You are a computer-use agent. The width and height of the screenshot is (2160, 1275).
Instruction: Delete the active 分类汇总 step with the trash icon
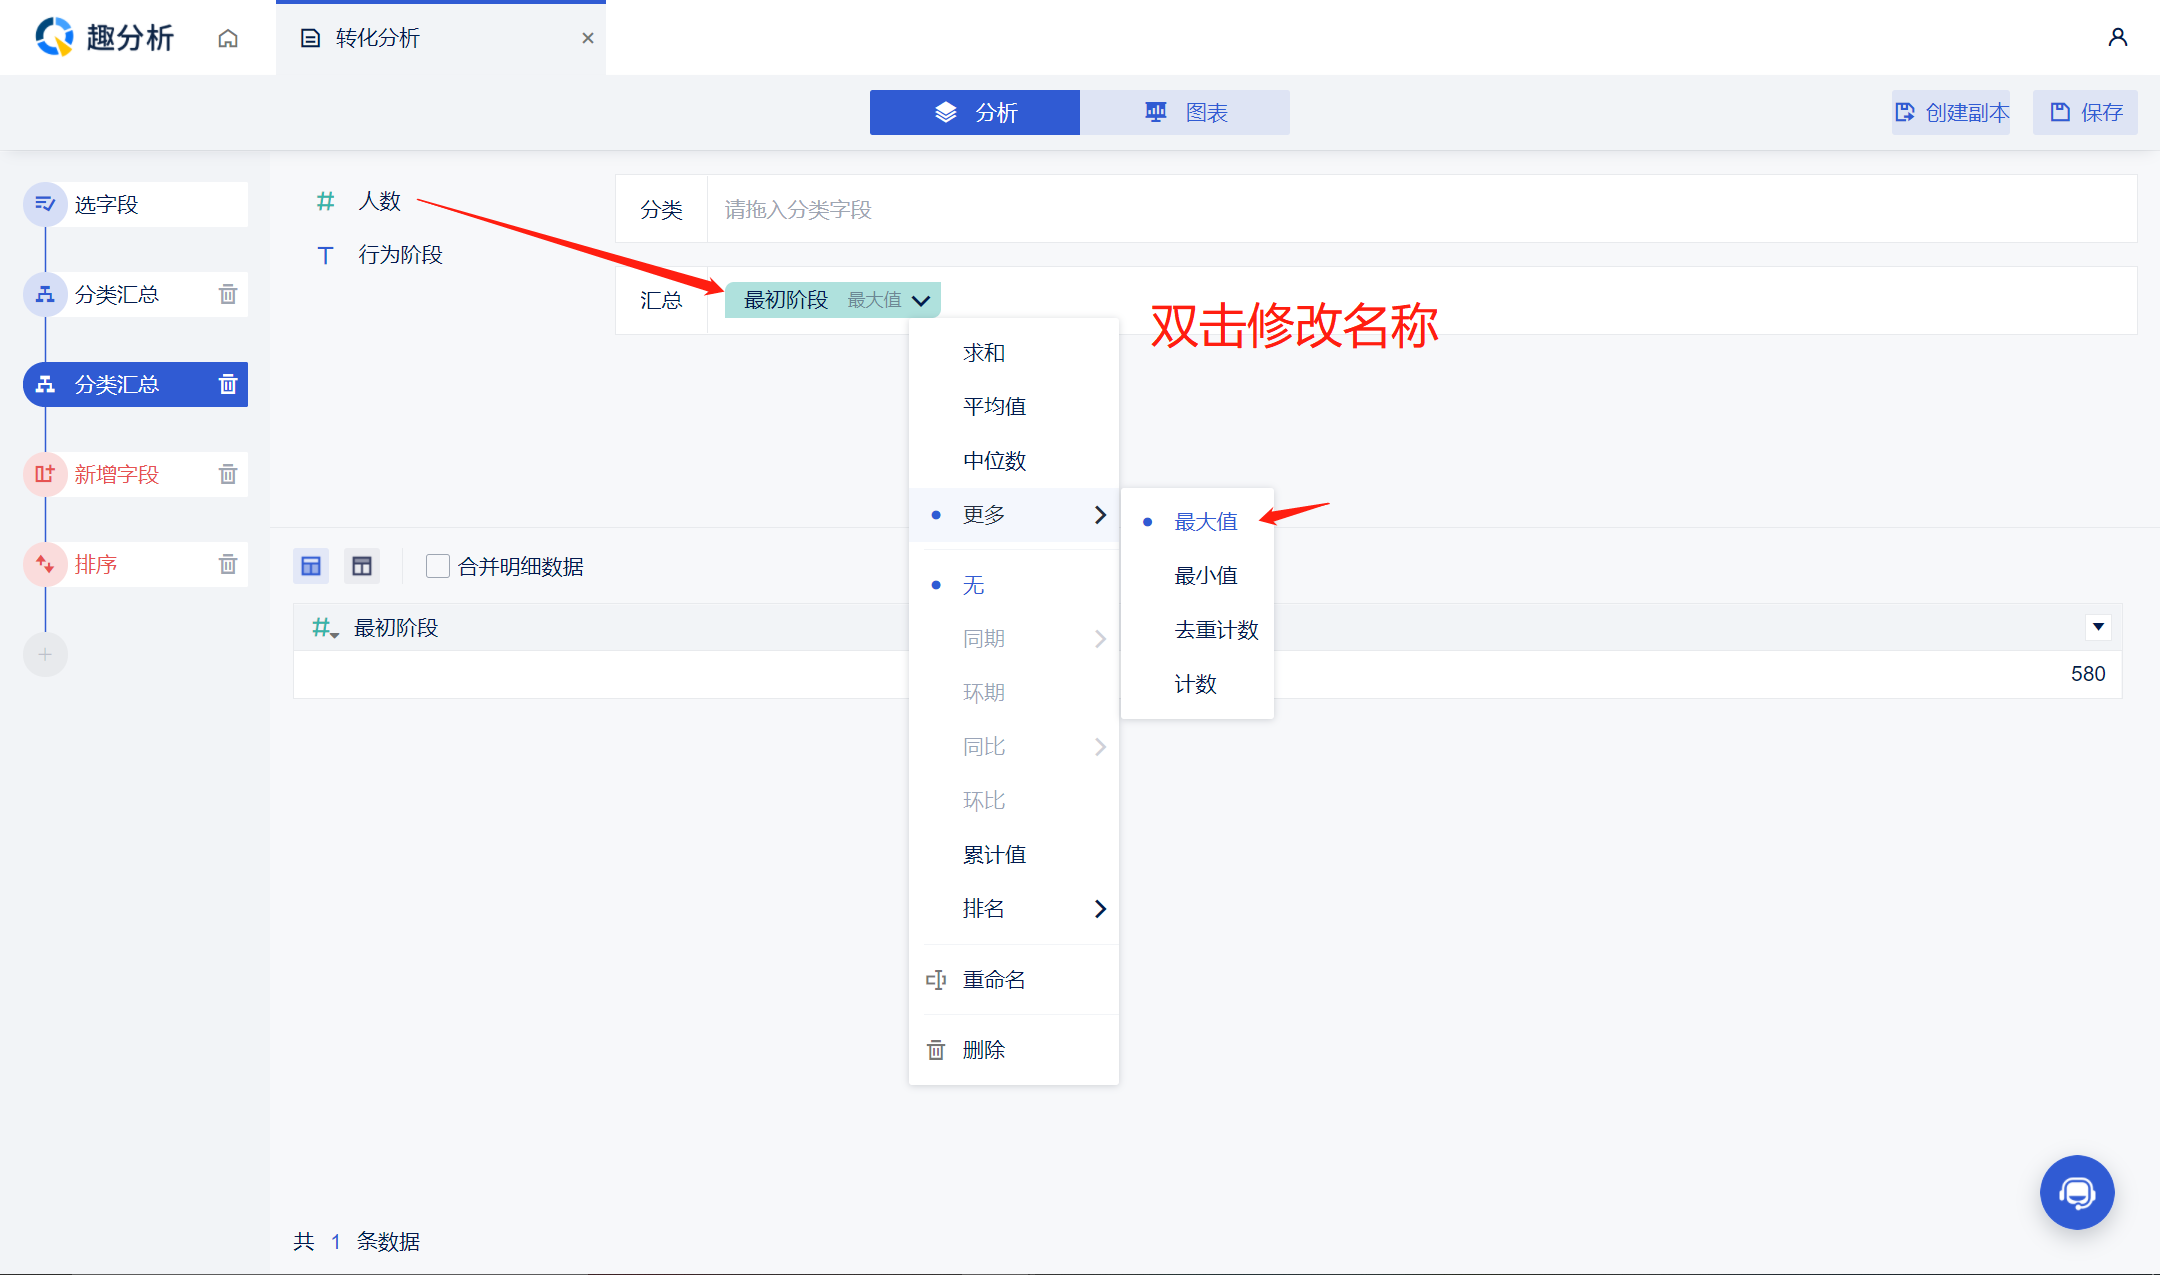tap(228, 384)
